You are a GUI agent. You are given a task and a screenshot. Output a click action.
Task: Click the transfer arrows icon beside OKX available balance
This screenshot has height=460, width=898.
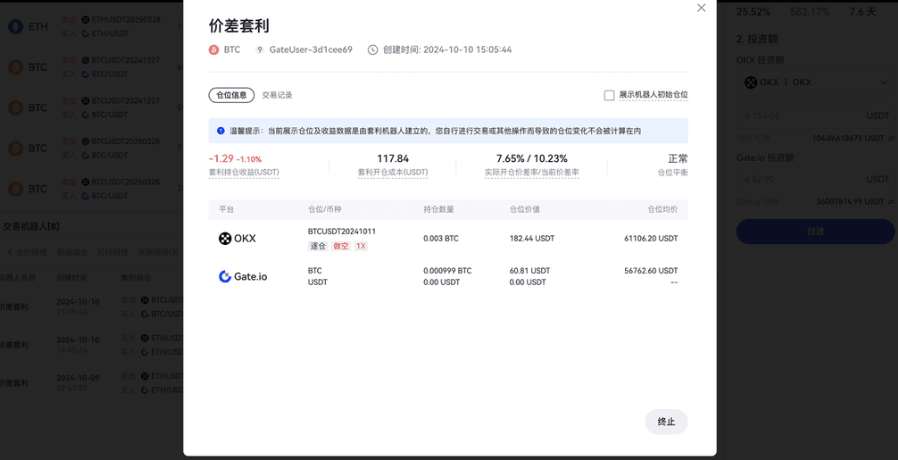coord(891,138)
